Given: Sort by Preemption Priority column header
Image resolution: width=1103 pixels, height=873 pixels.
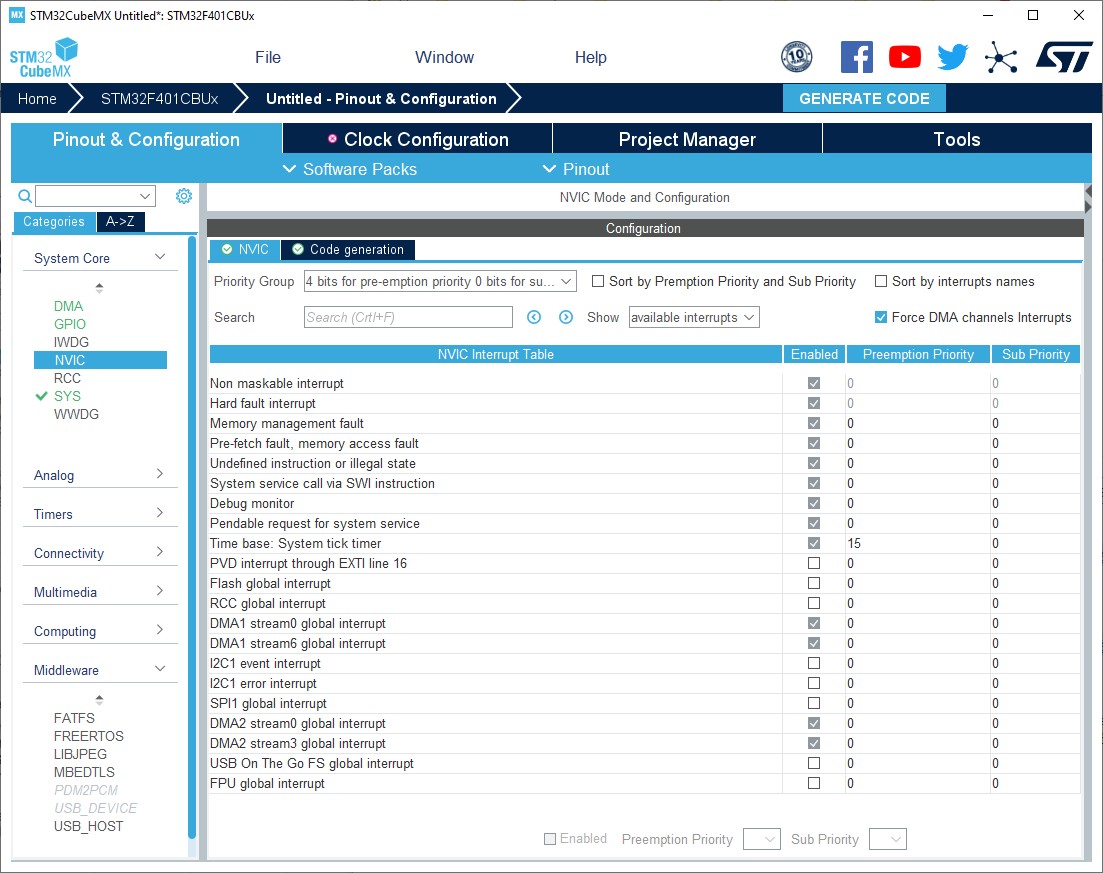Looking at the screenshot, I should click(x=918, y=355).
